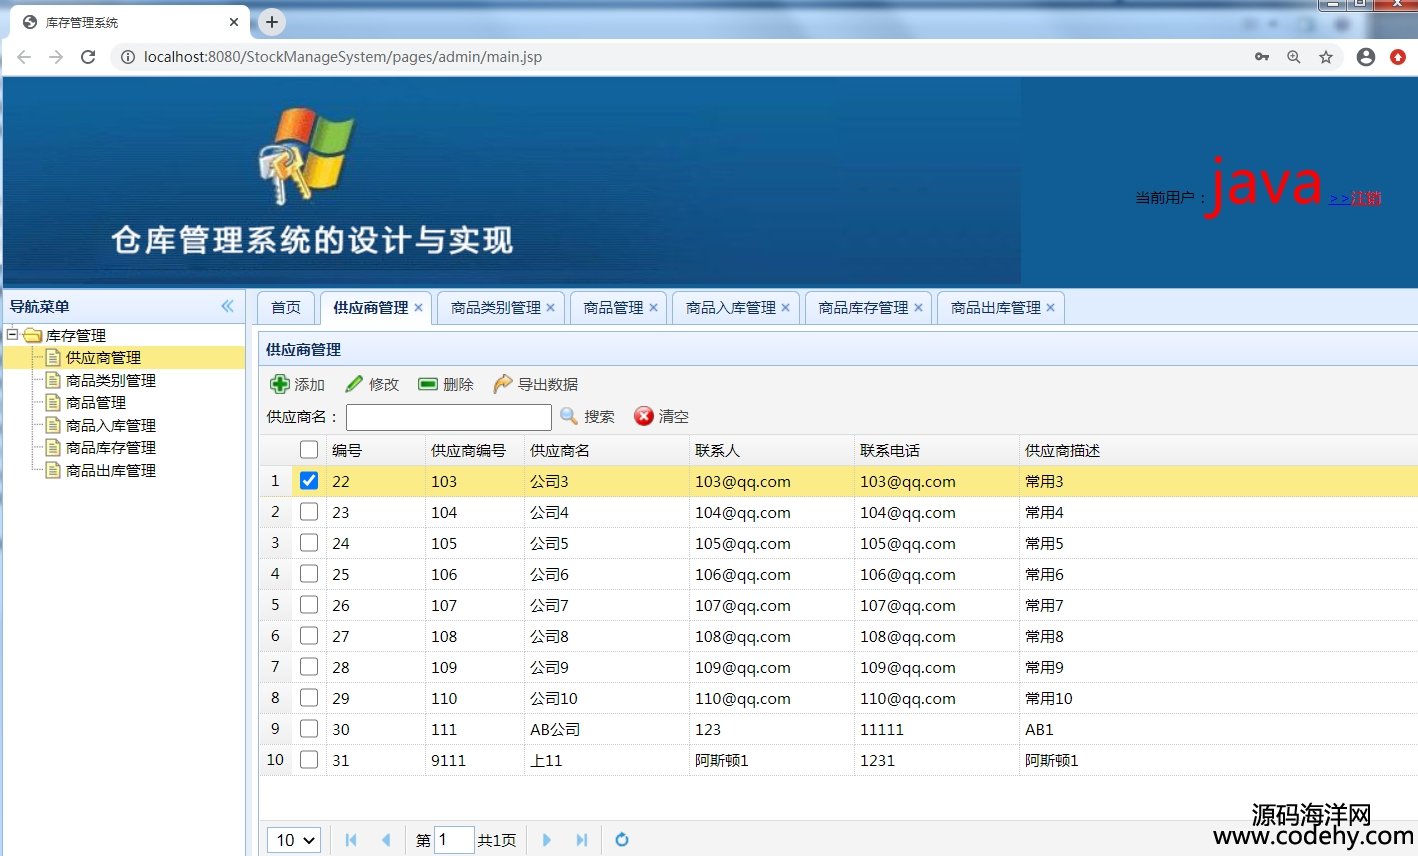This screenshot has width=1418, height=856.
Task: Open the page size dropdown showing 10
Action: [294, 840]
